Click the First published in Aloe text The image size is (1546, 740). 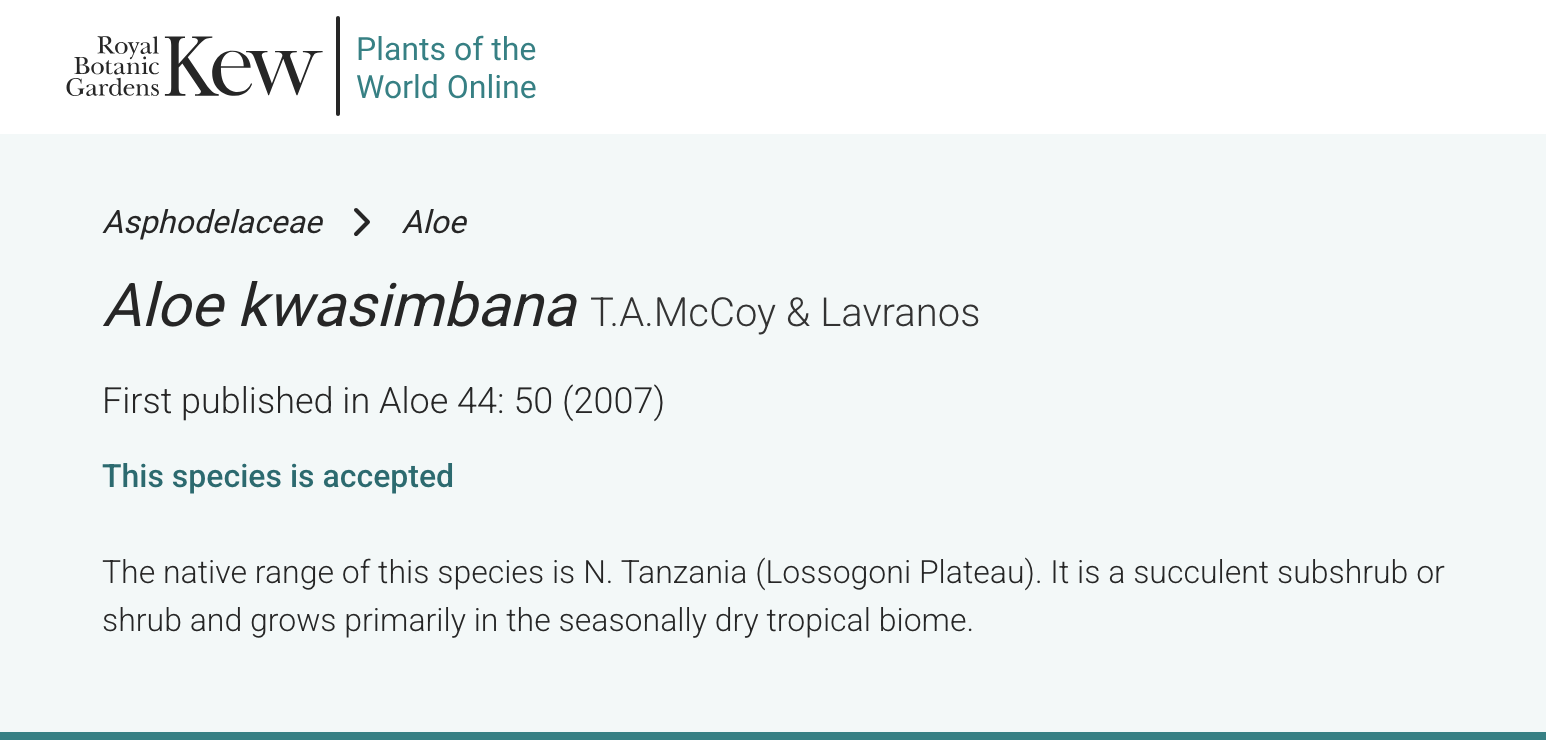(273, 401)
